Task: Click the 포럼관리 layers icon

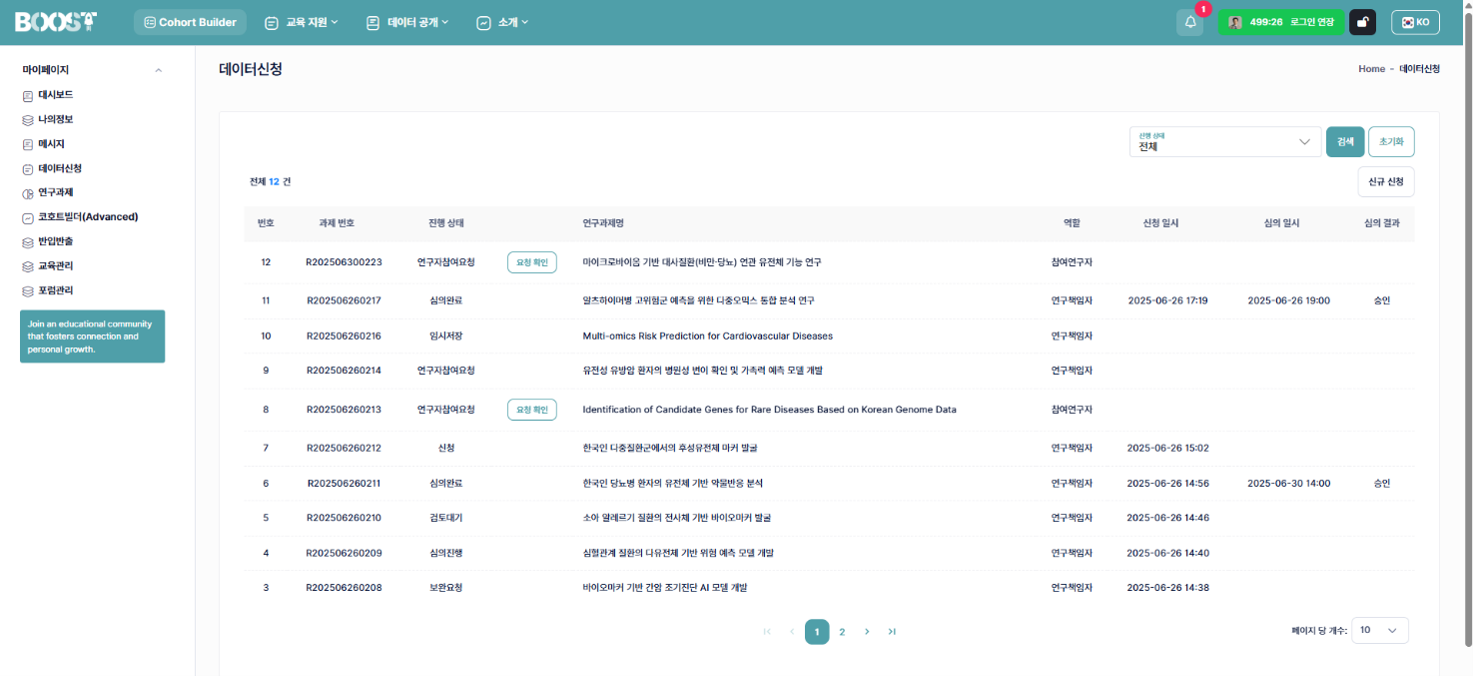Action: point(28,291)
